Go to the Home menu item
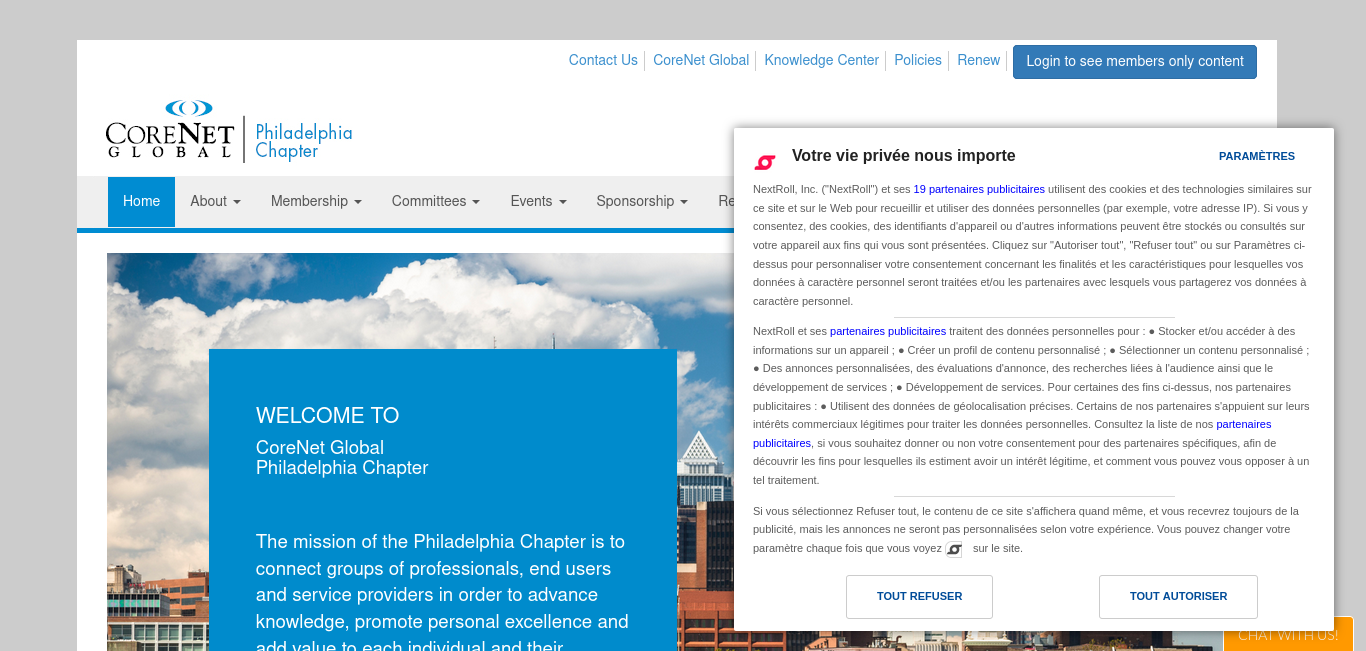Viewport: 1366px width, 651px height. 141,201
